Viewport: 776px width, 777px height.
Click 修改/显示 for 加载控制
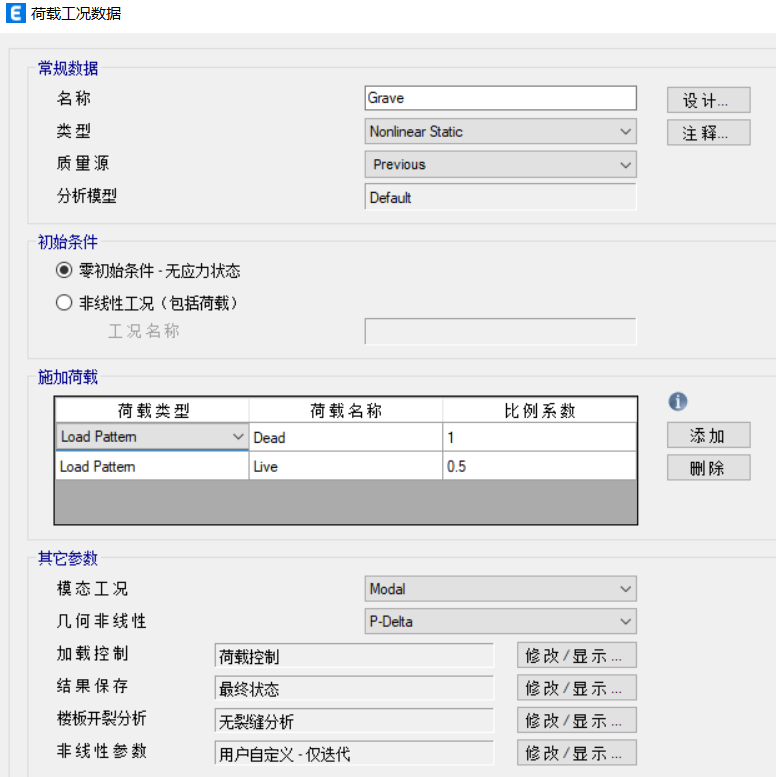[x=576, y=656]
